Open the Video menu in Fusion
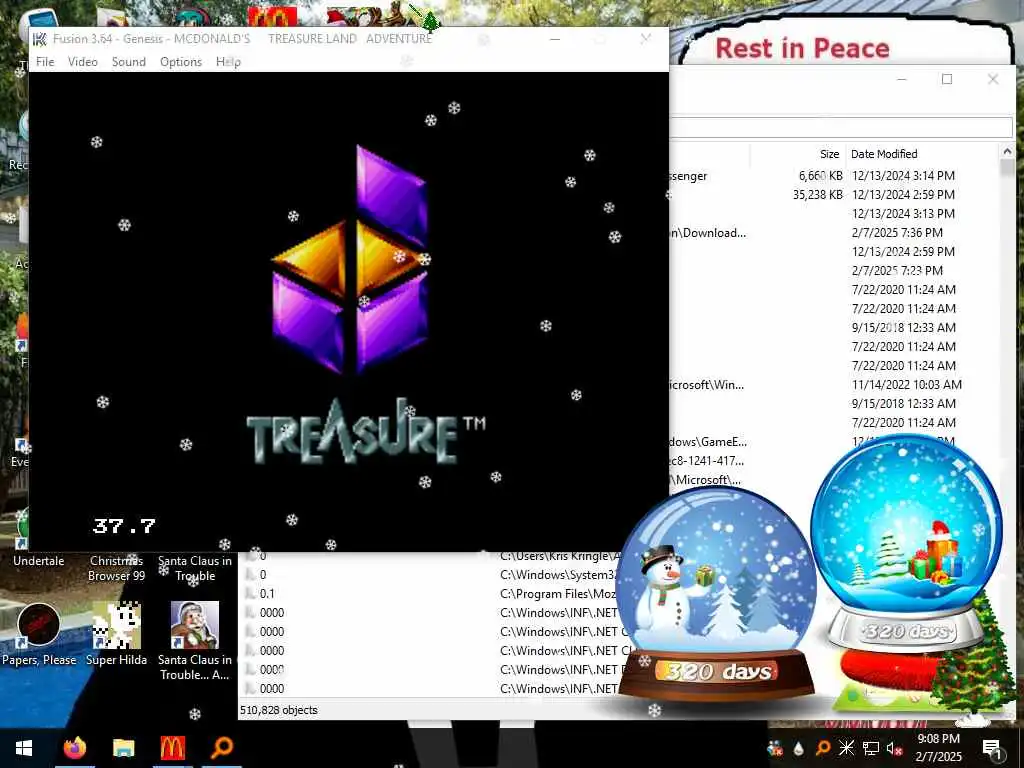 82,61
